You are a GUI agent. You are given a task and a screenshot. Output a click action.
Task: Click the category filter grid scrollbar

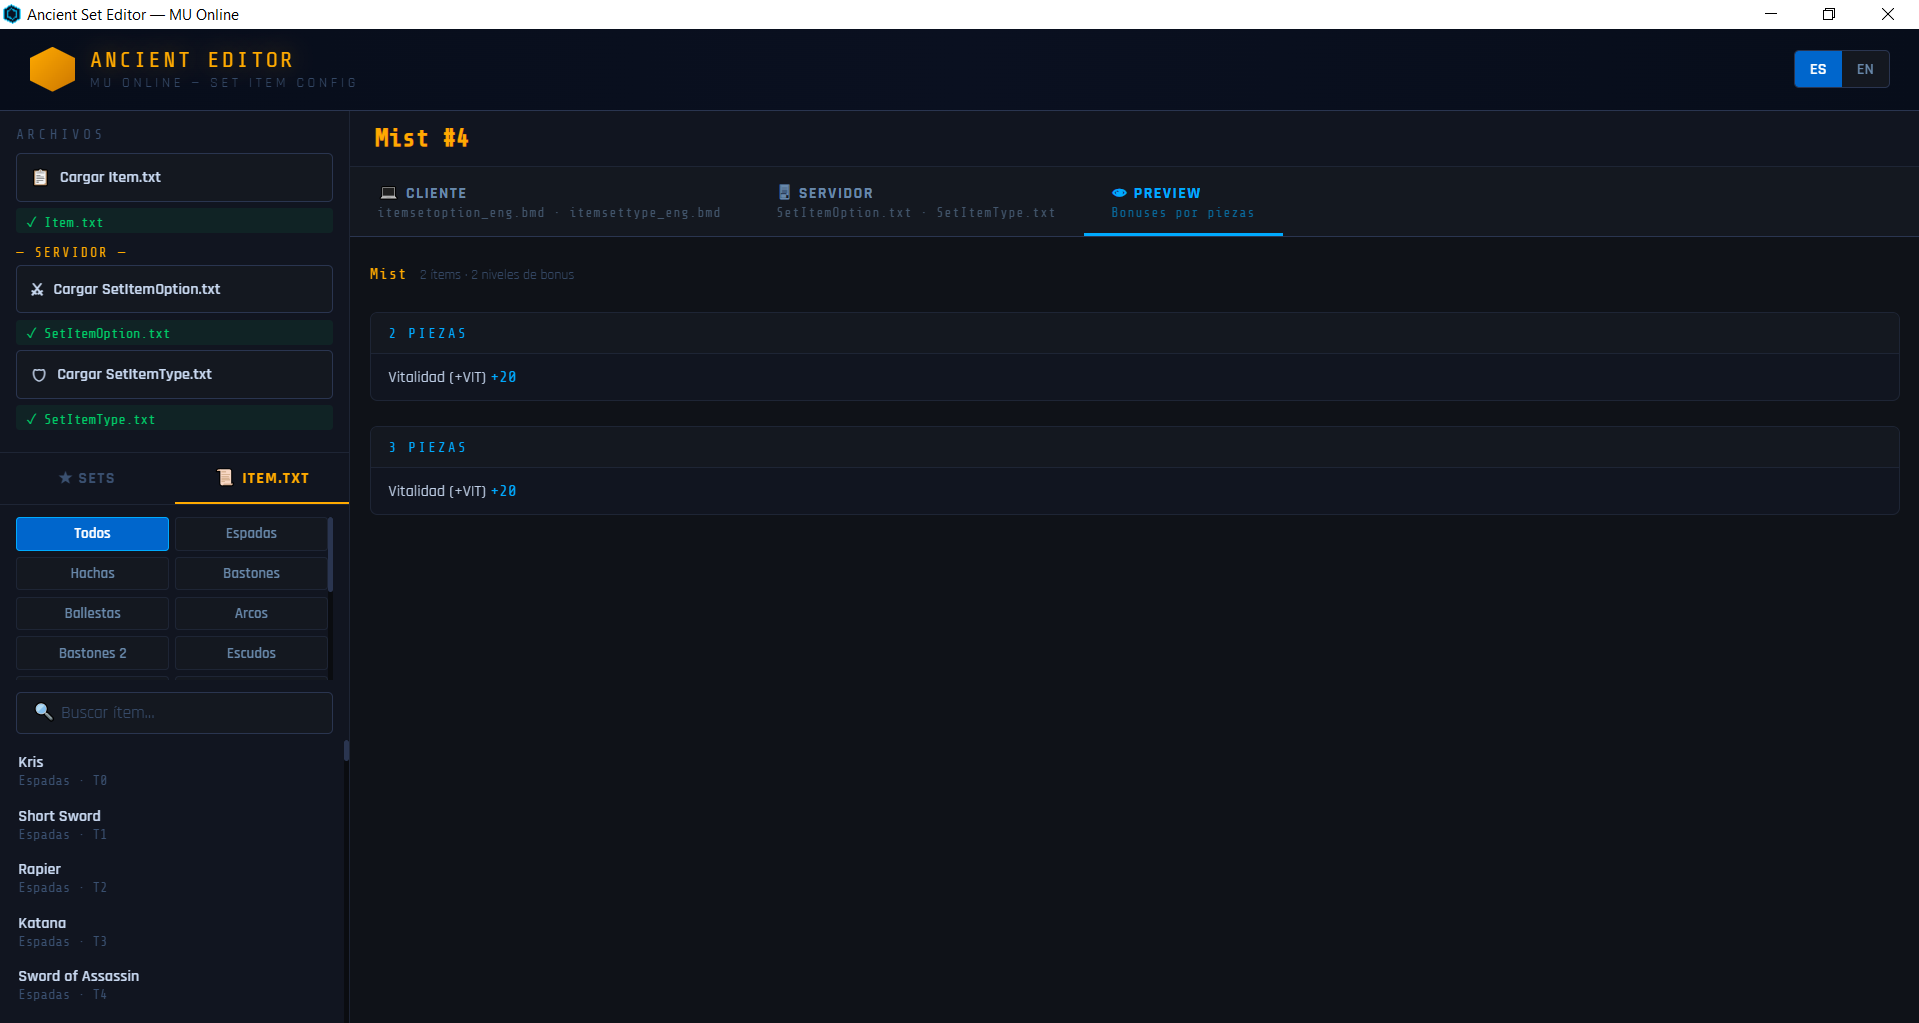(x=330, y=555)
